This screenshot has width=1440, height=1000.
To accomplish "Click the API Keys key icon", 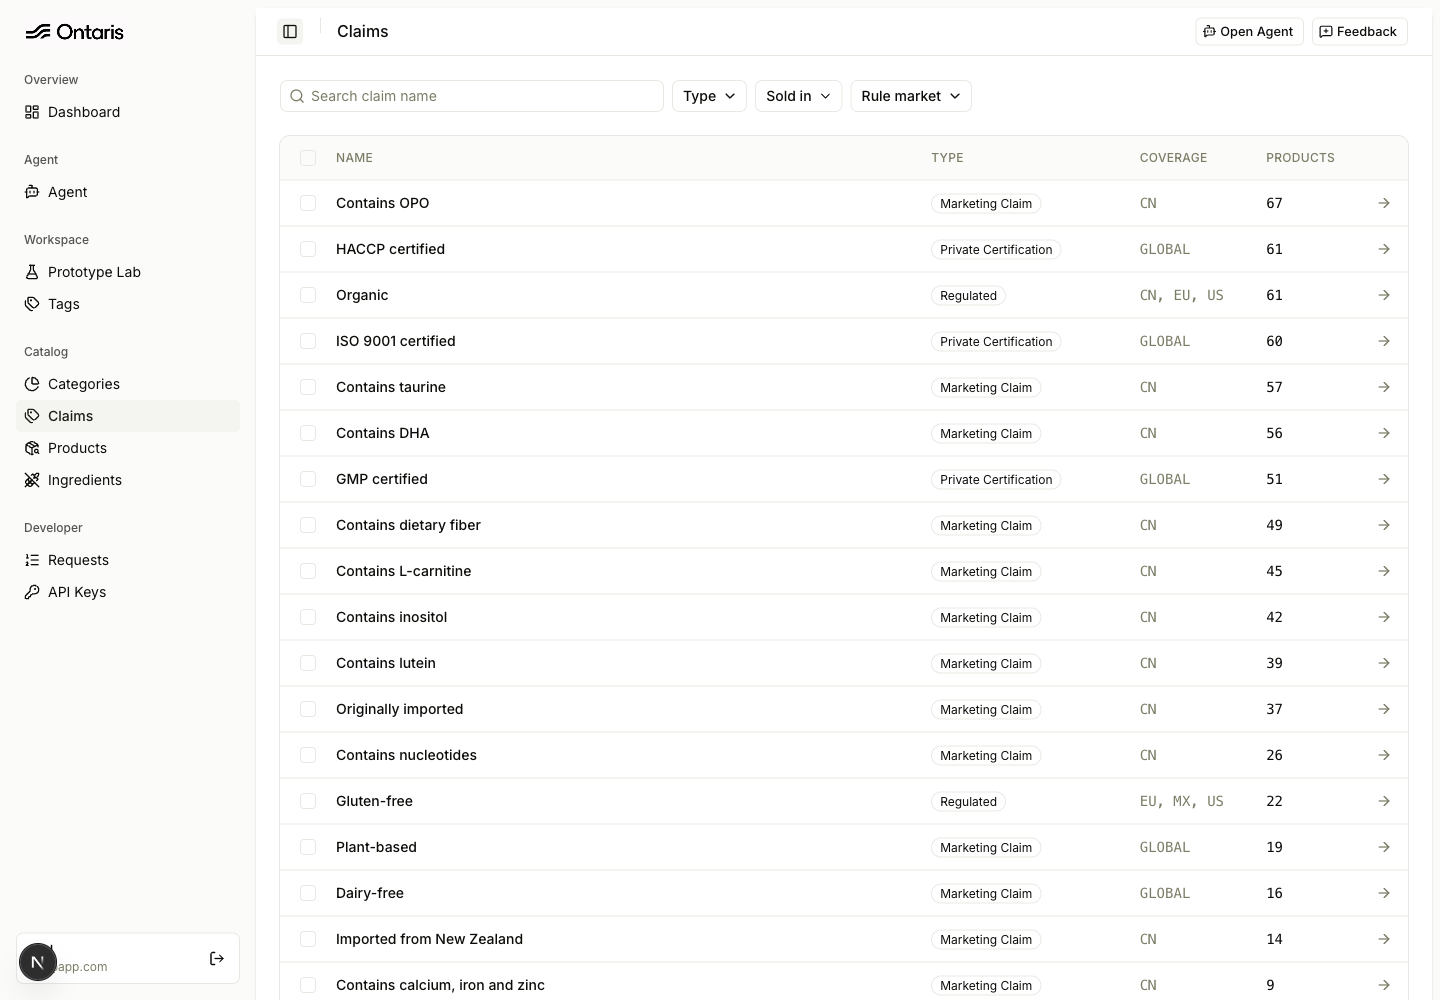I will click(32, 592).
